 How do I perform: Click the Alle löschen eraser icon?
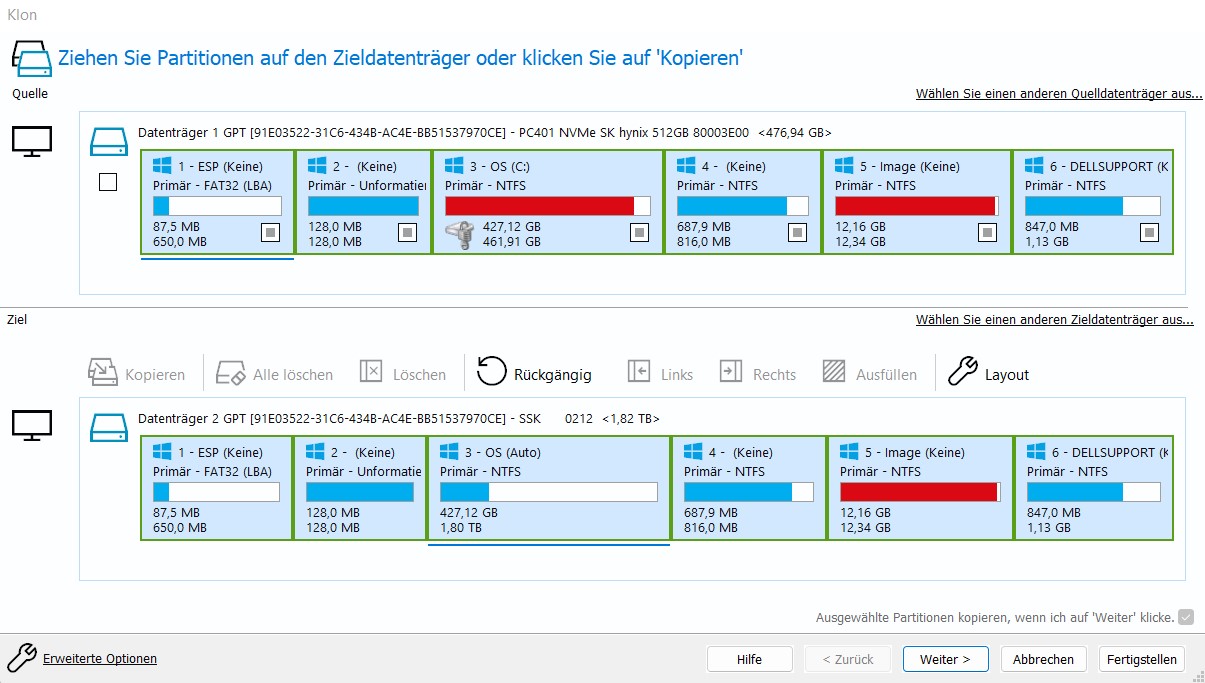click(x=231, y=373)
